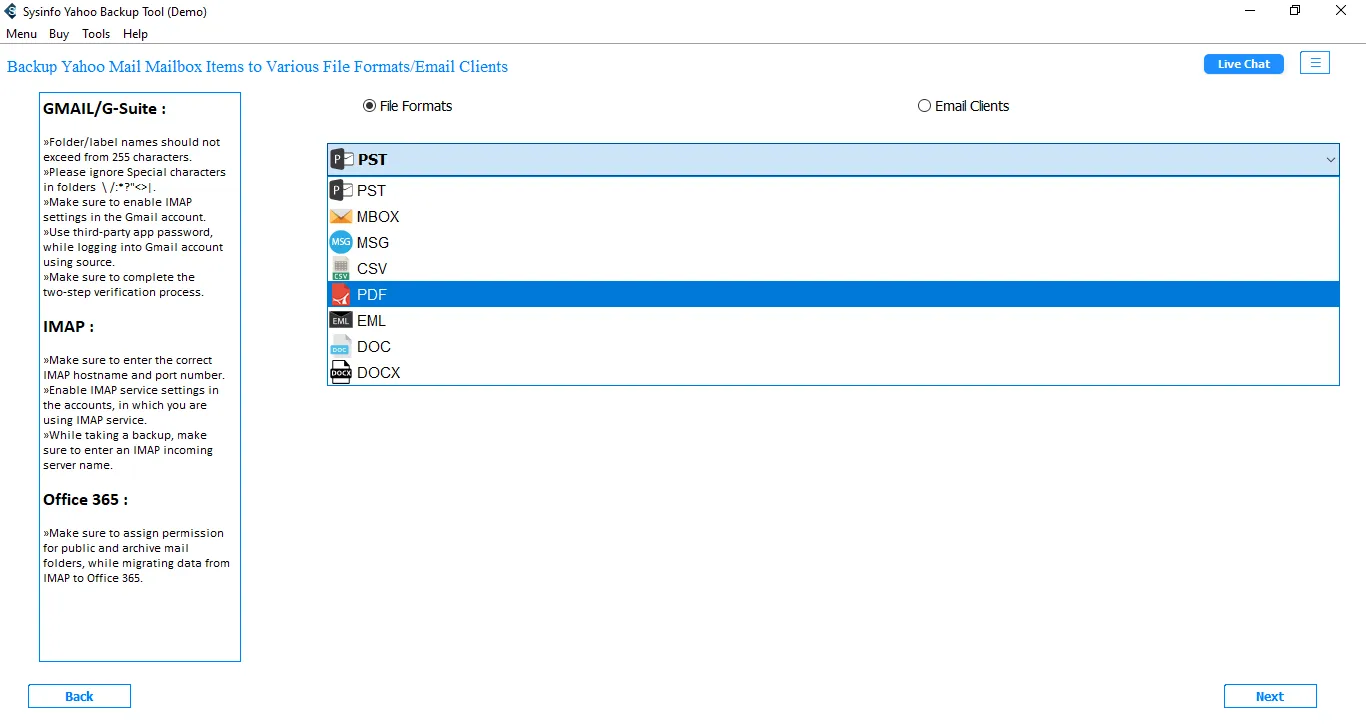Click the red PDF icon in the list
1366x728 pixels.
point(341,295)
